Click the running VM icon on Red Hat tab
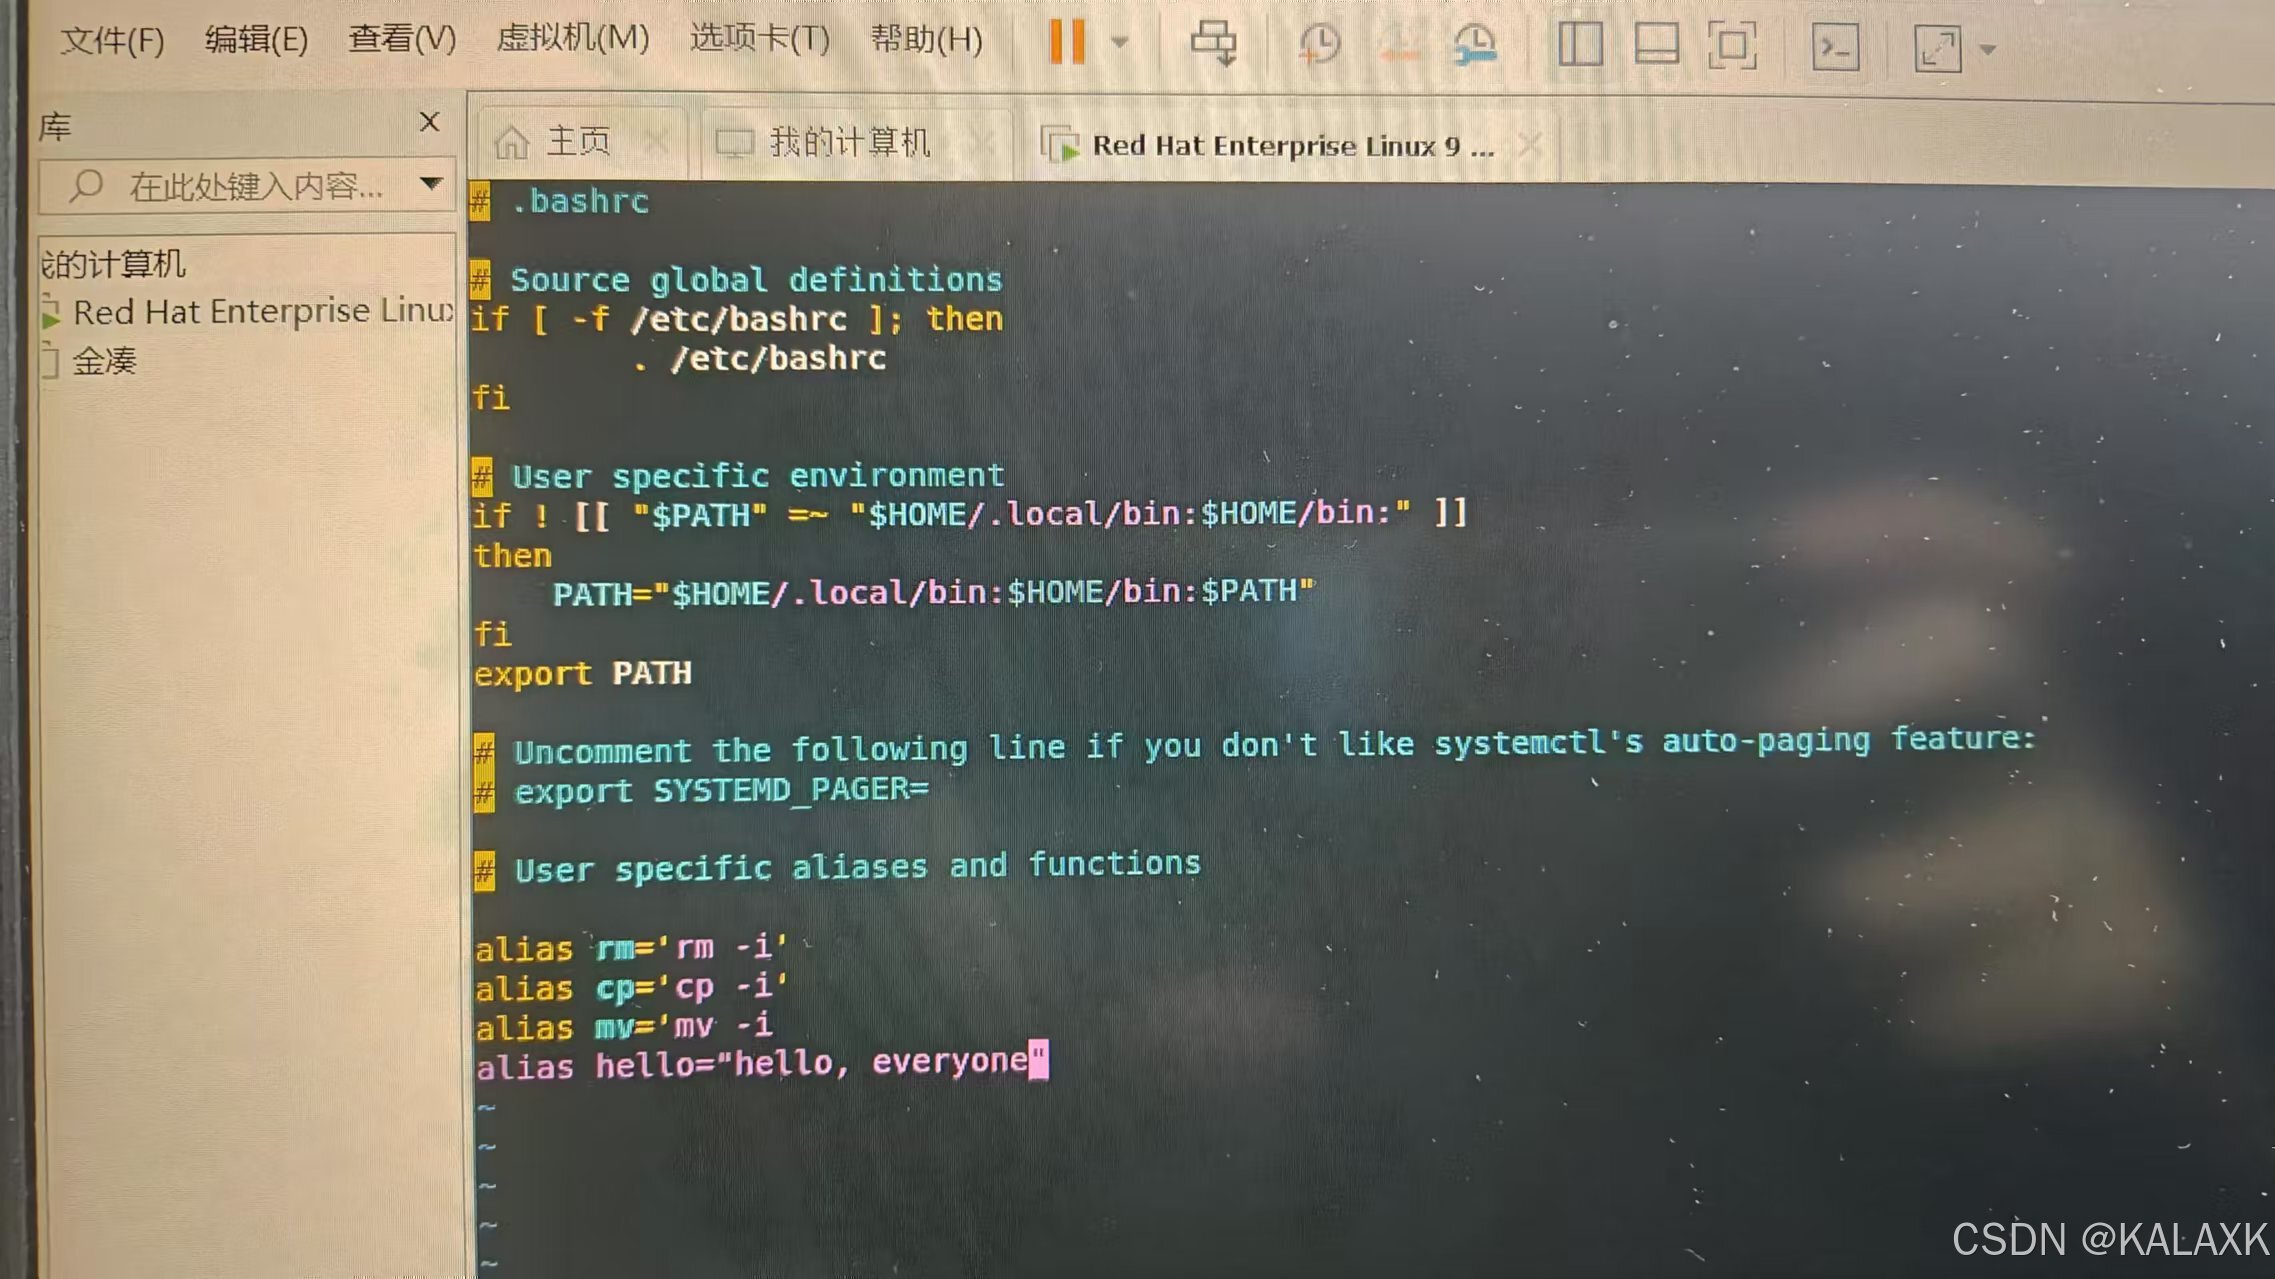The height and width of the screenshot is (1279, 2275). pyautogui.click(x=1059, y=145)
